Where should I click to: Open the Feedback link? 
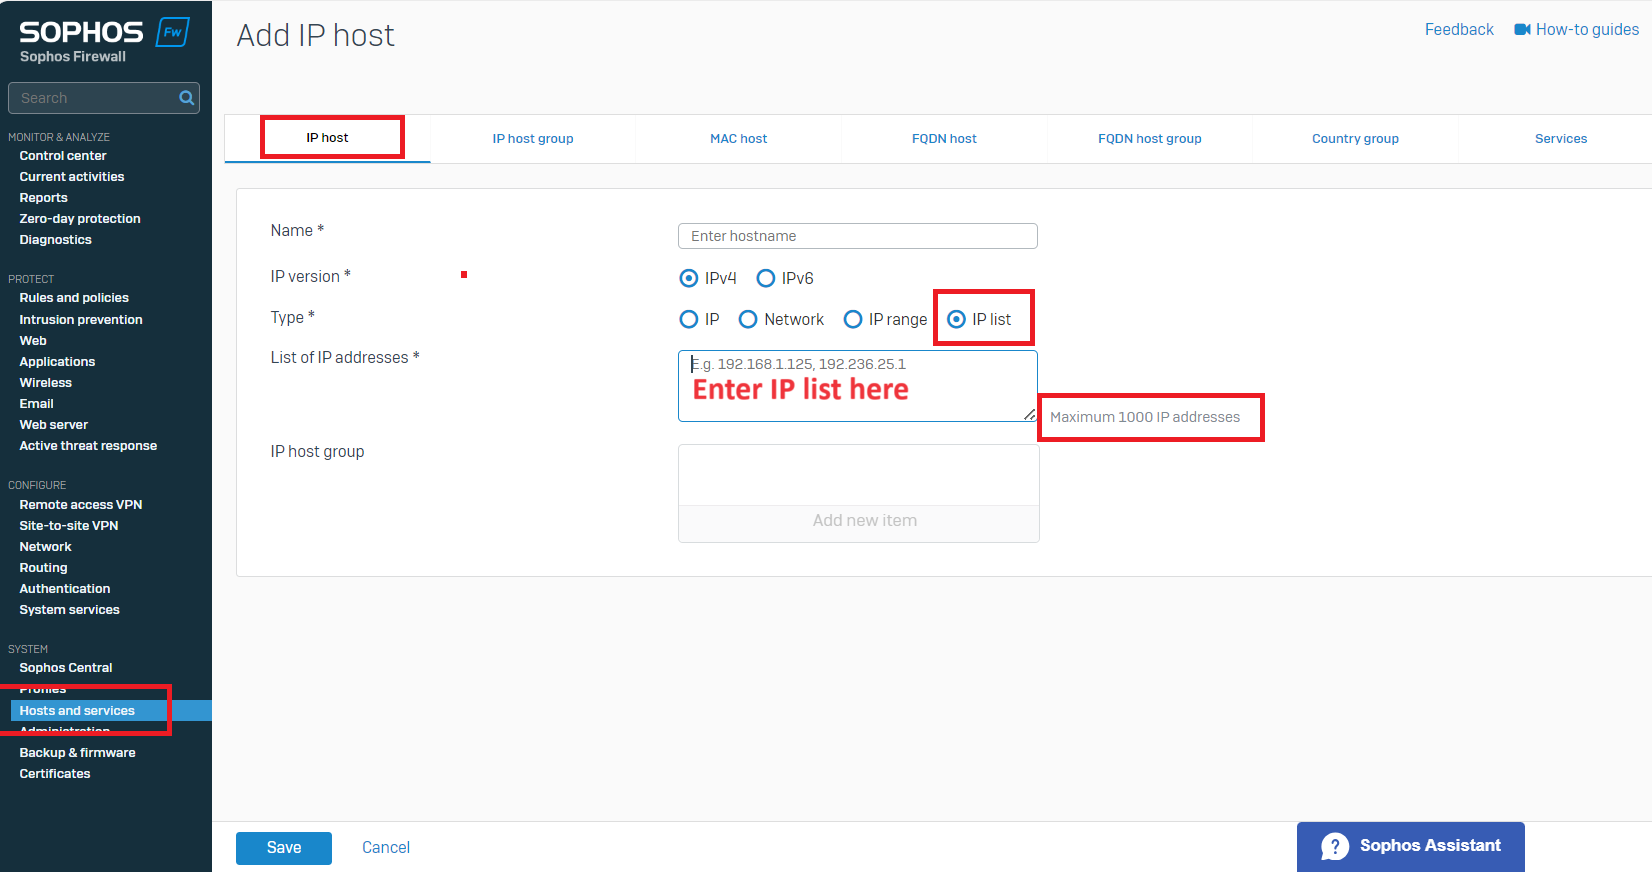[1459, 30]
